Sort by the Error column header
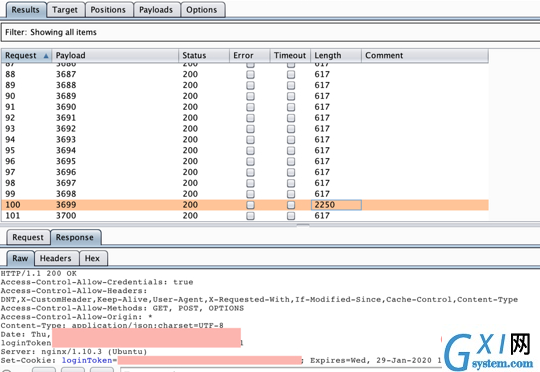Screen dimensions: 540x372 point(250,55)
